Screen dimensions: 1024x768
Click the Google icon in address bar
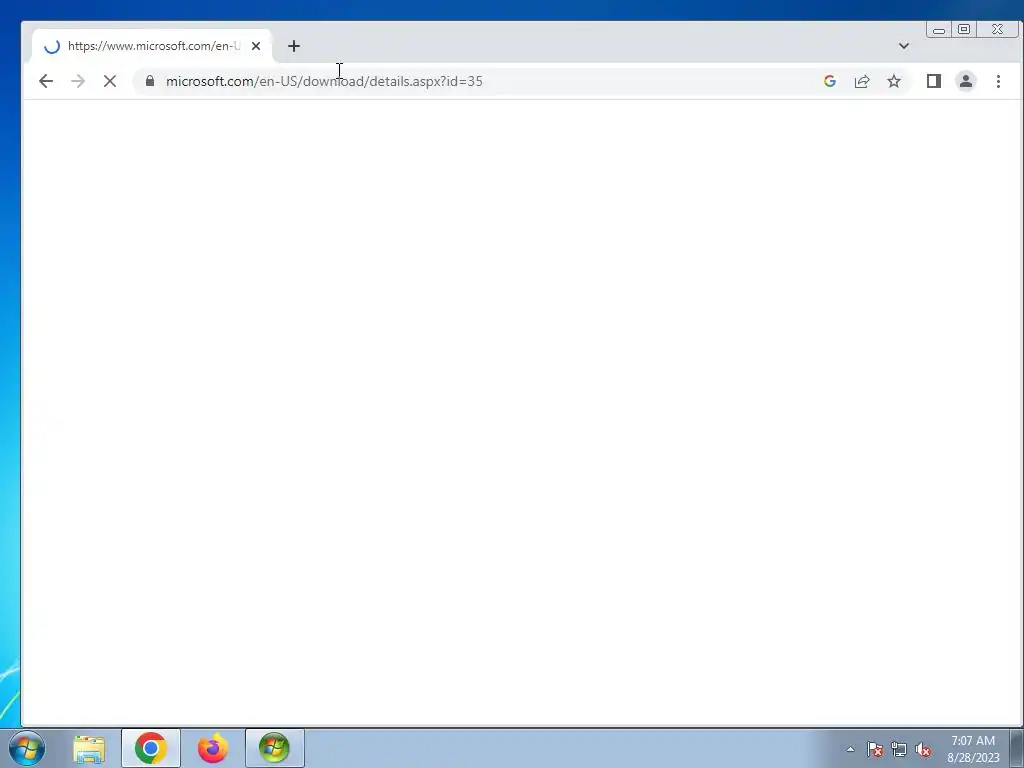click(830, 81)
